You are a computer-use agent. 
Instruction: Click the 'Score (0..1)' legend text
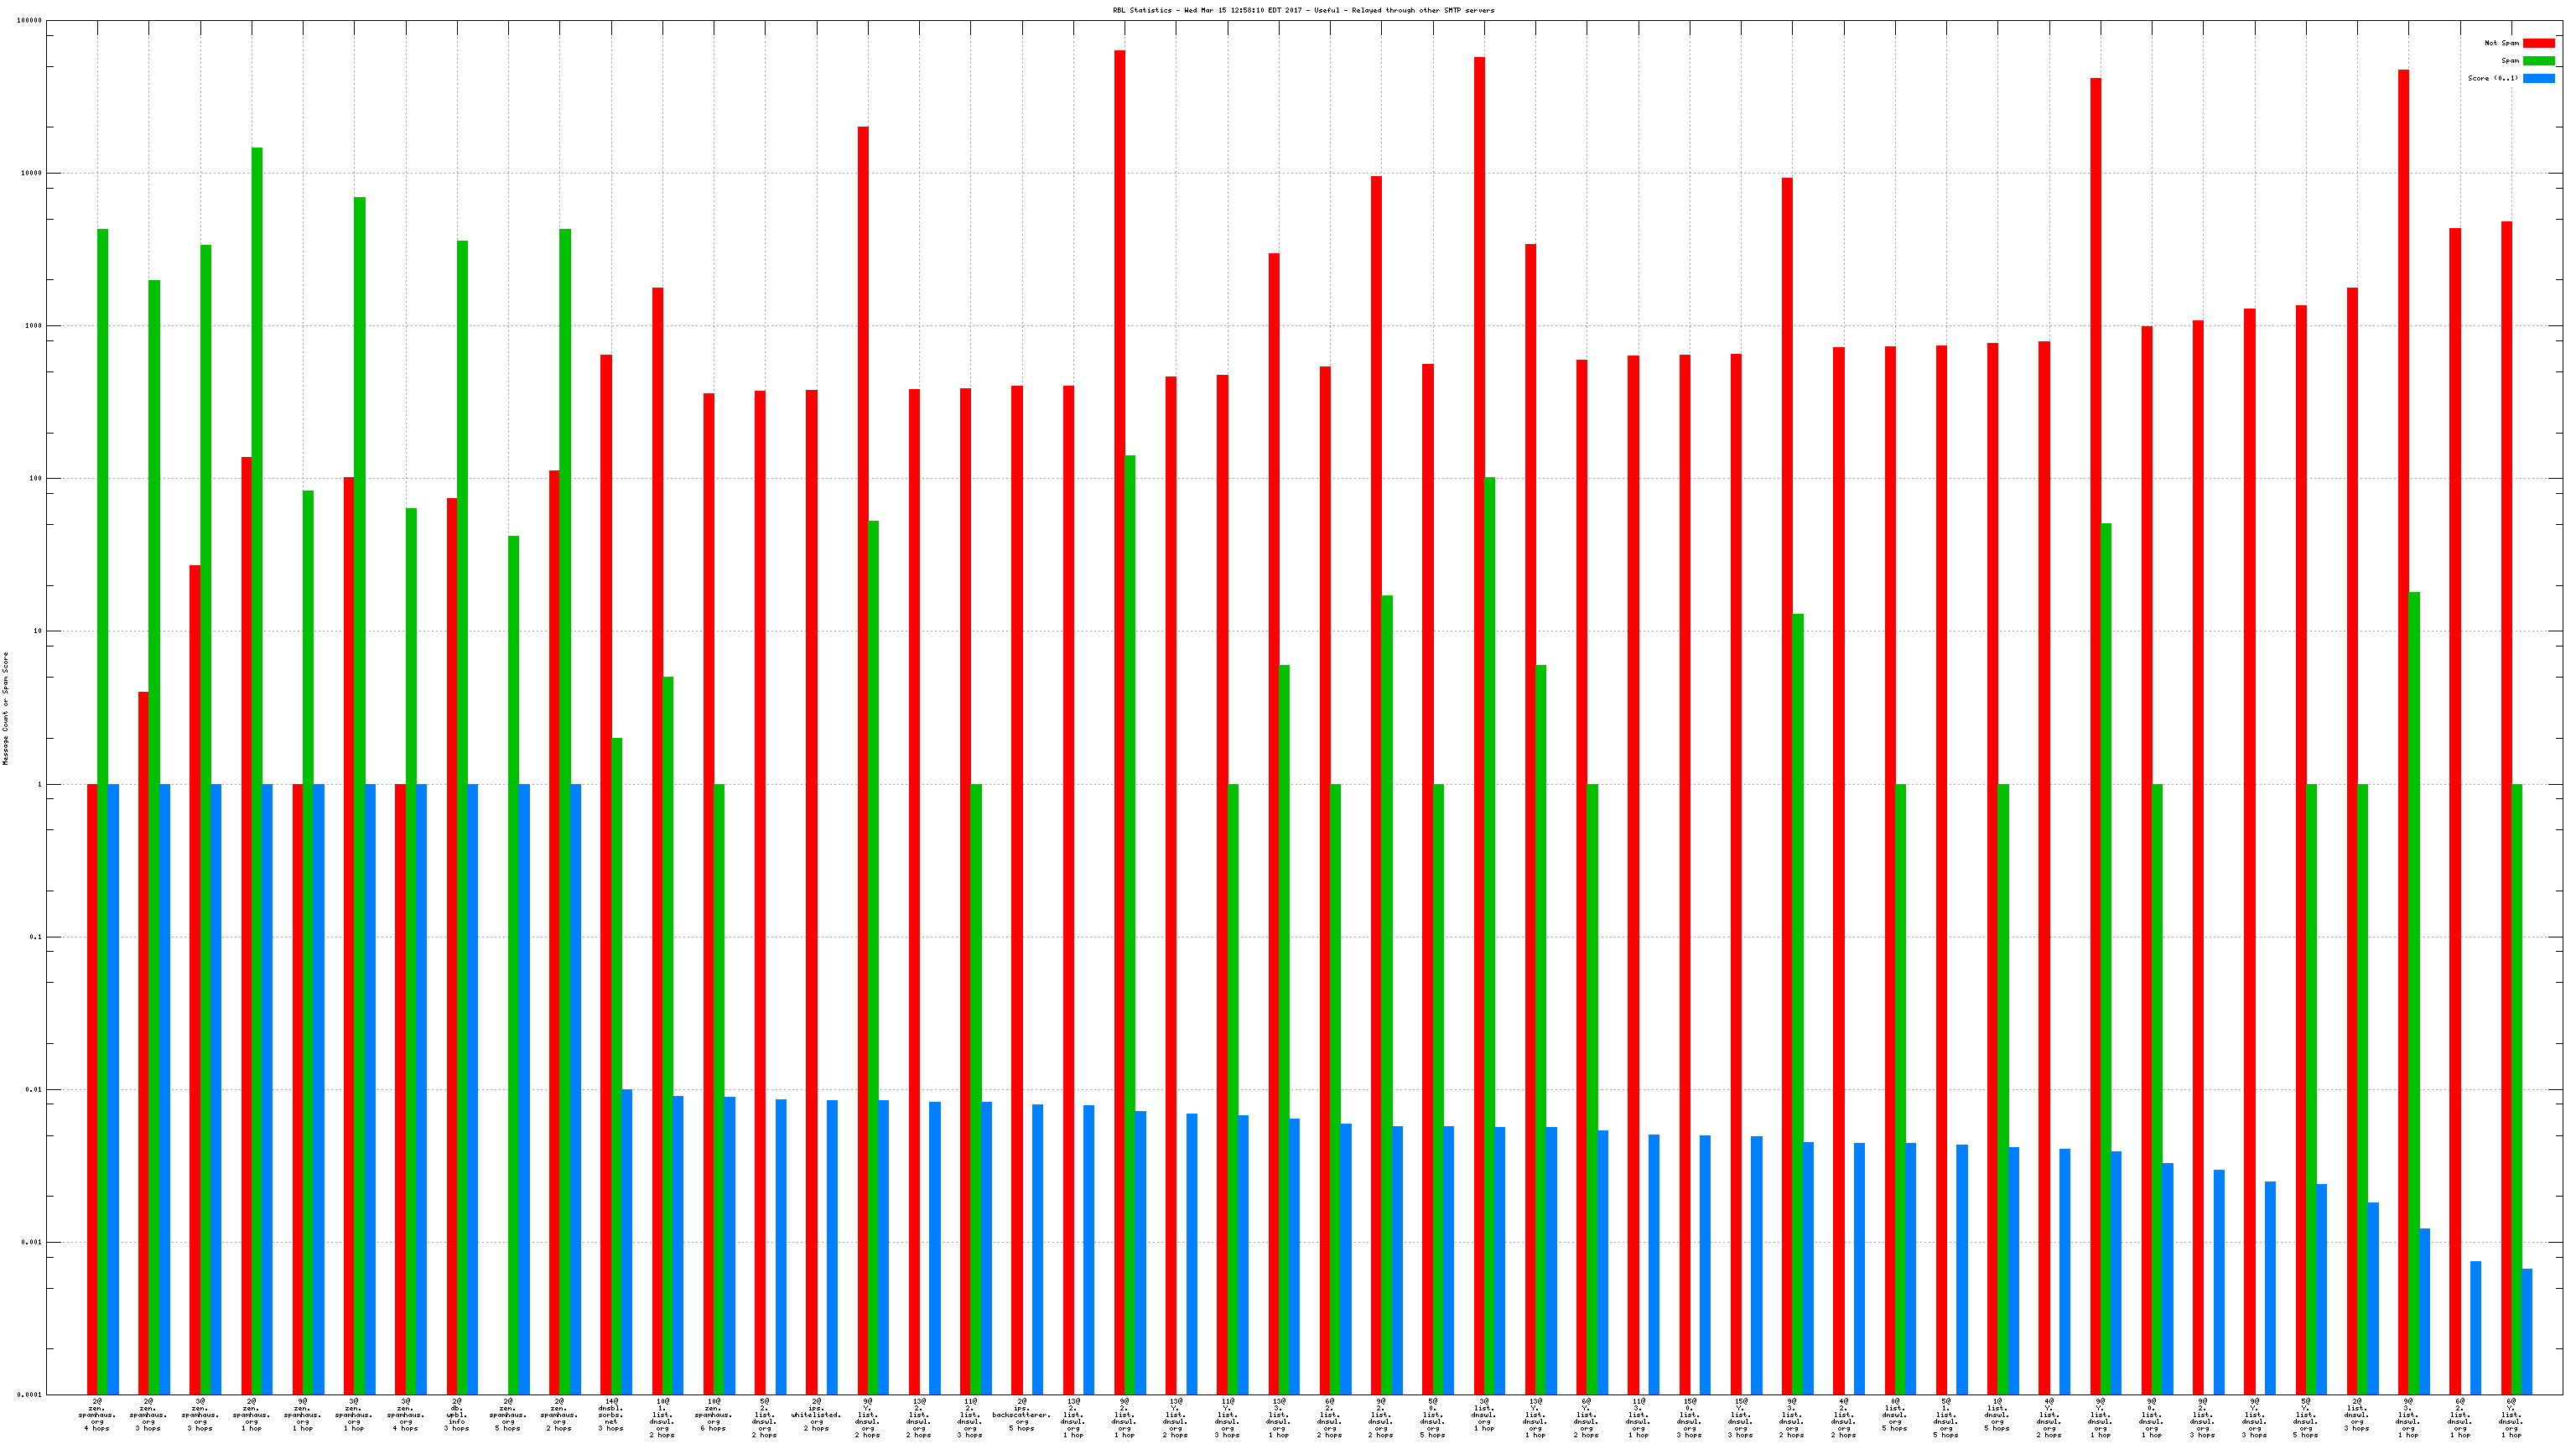(2492, 78)
